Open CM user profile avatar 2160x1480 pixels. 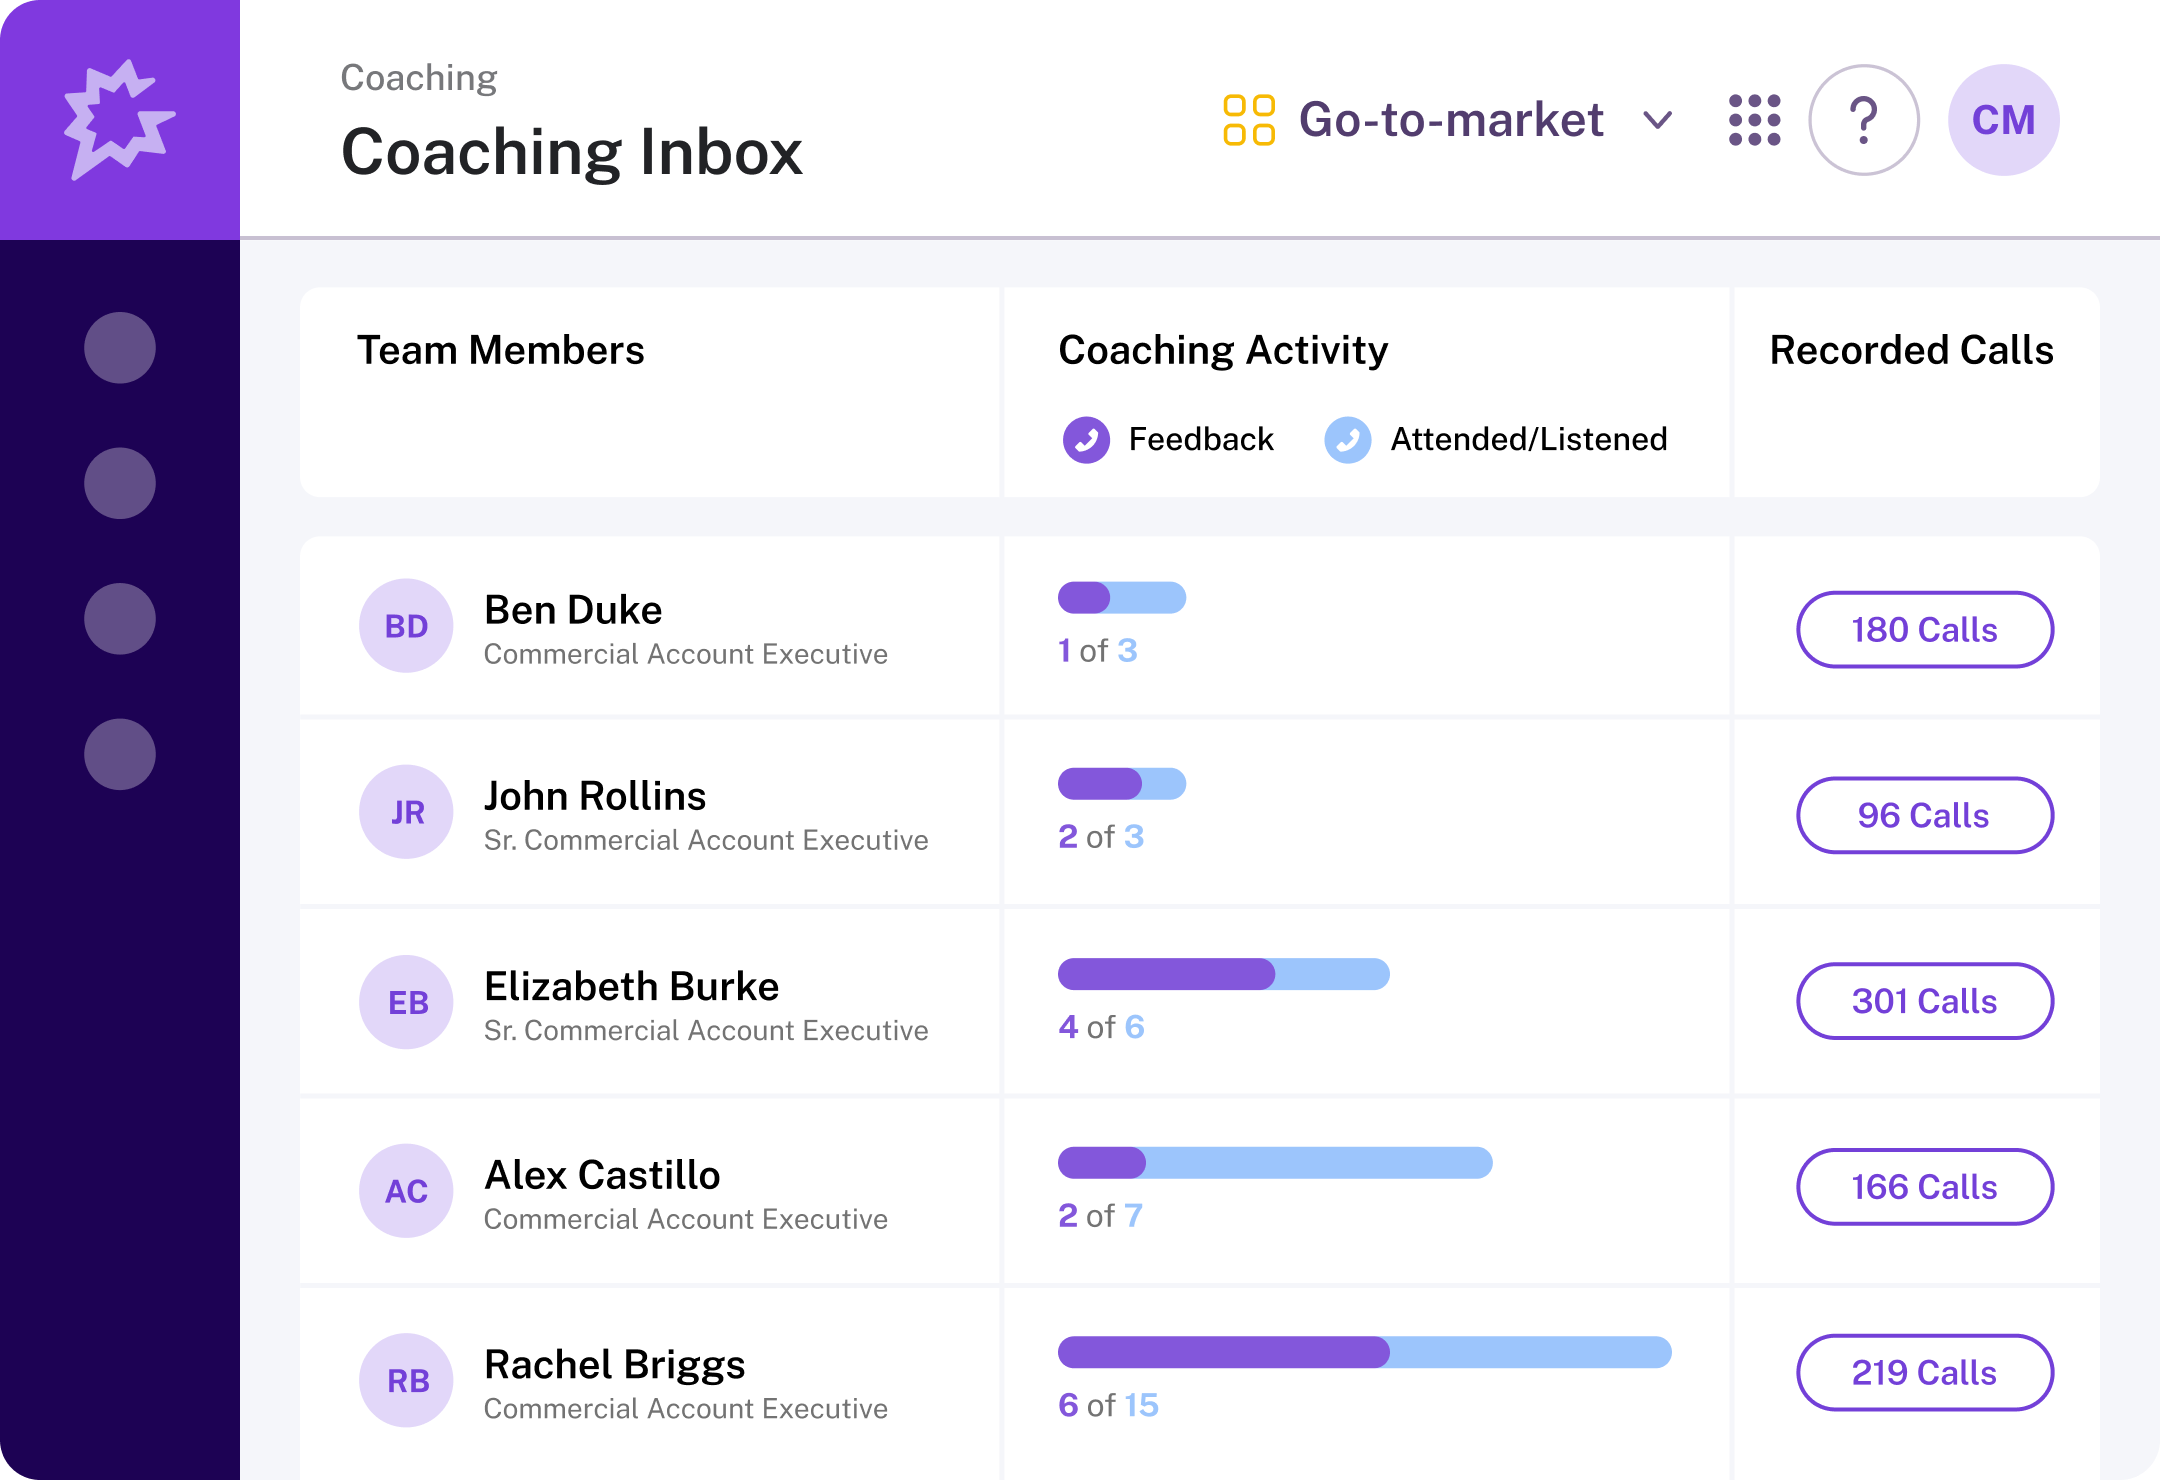coord(2003,120)
